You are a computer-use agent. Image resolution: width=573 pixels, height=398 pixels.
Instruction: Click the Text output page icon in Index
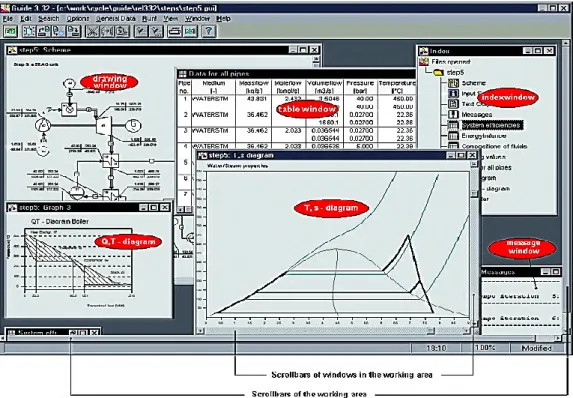454,104
